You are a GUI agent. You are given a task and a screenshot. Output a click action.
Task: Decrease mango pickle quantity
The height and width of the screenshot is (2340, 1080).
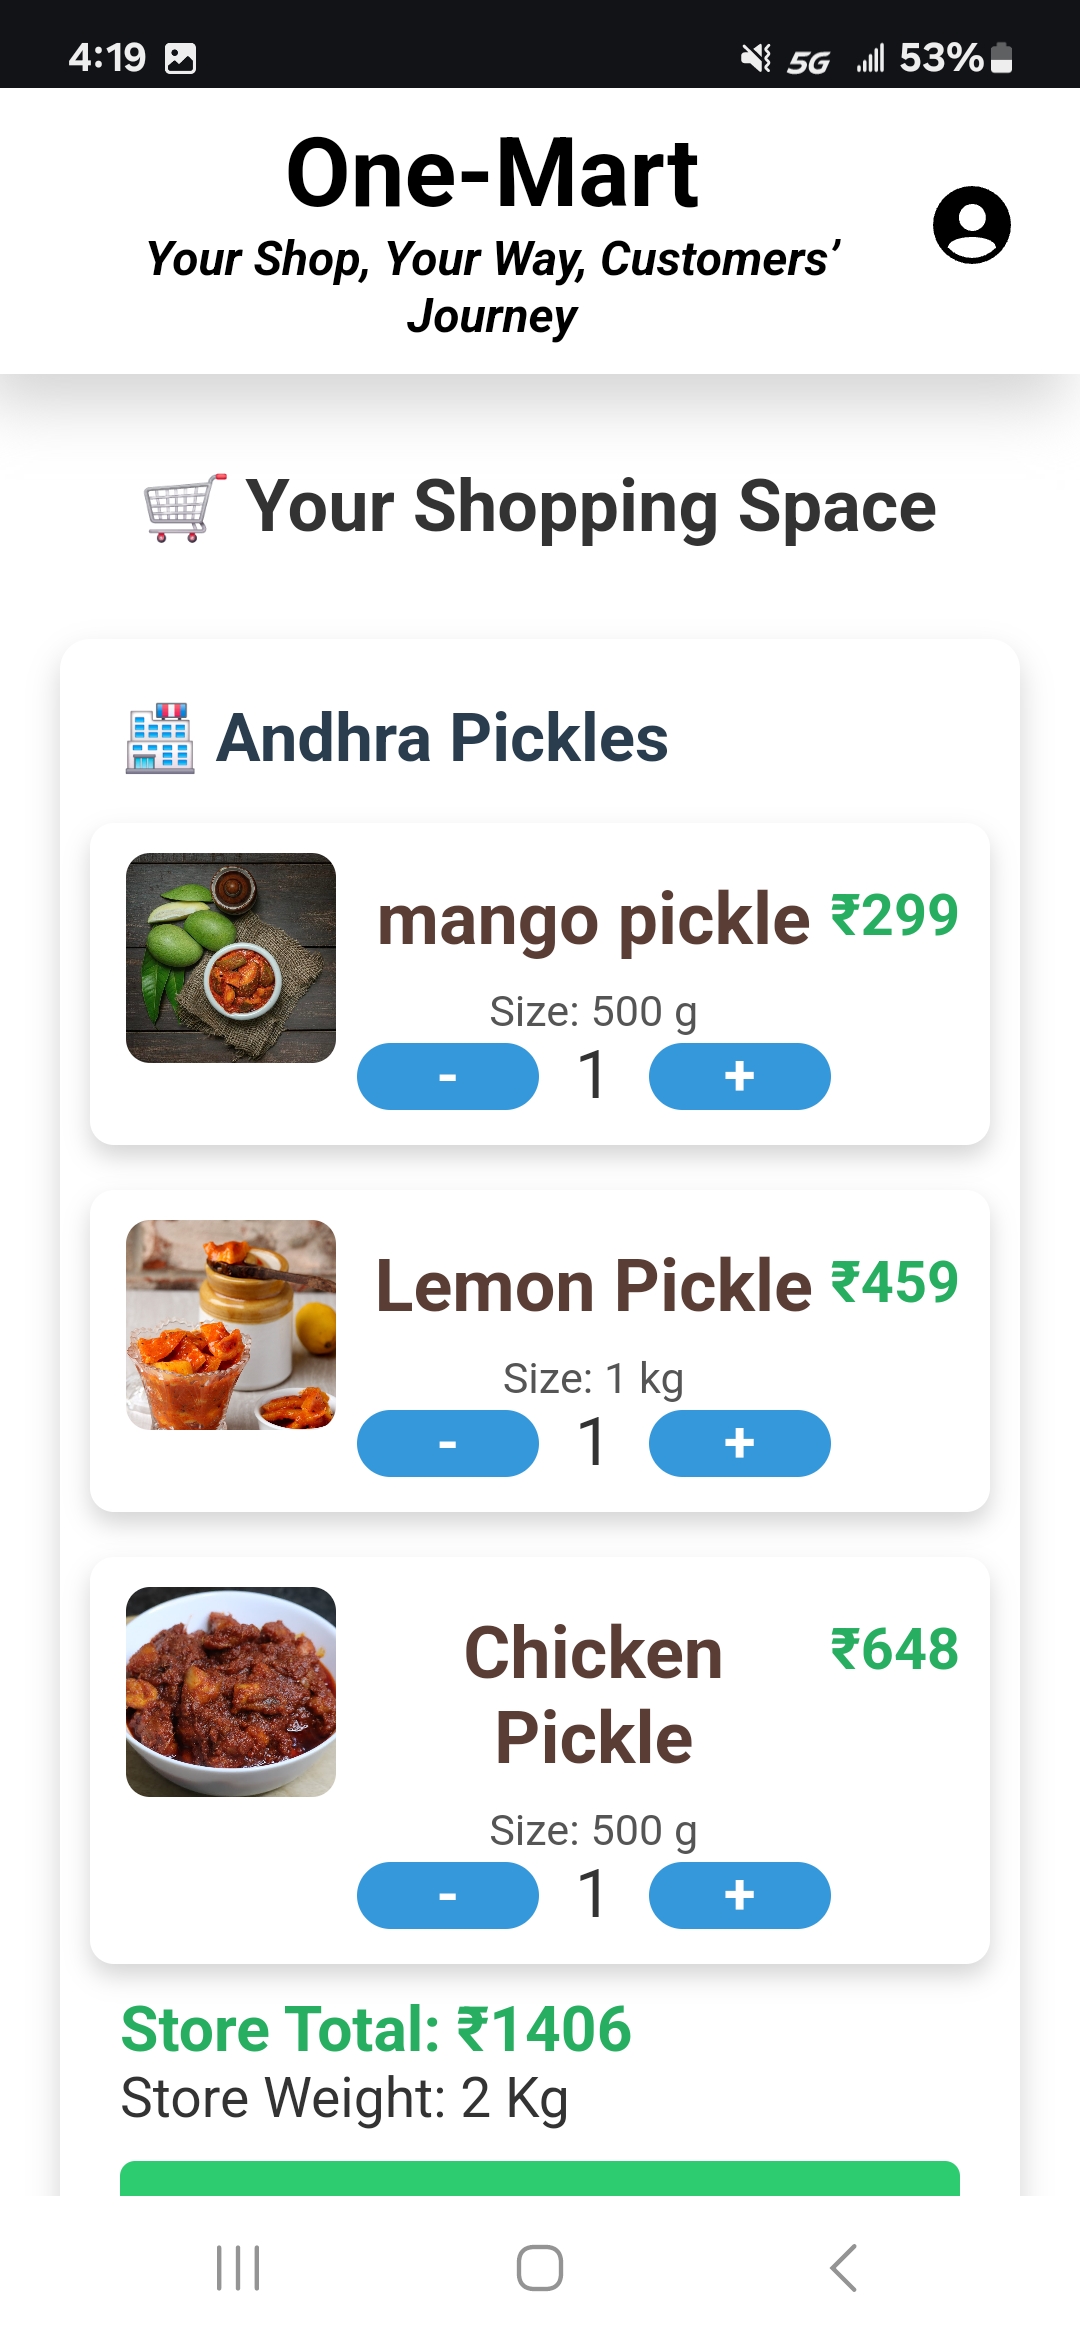coord(447,1076)
